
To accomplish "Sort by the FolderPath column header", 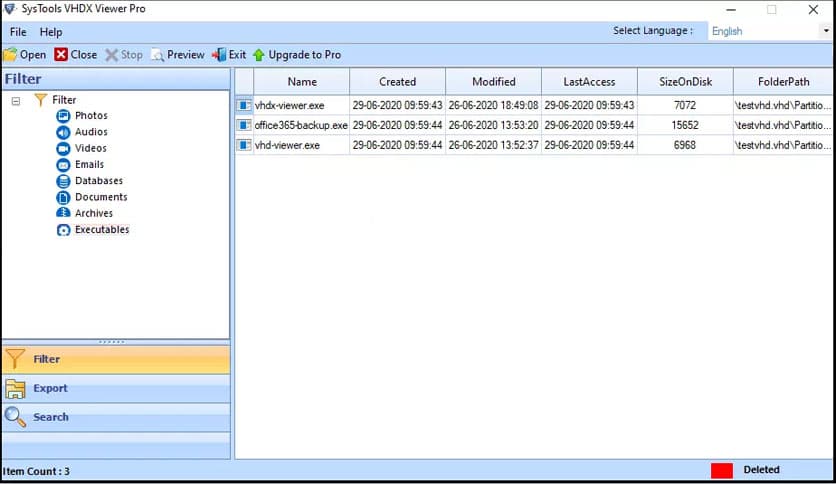I will tap(783, 82).
